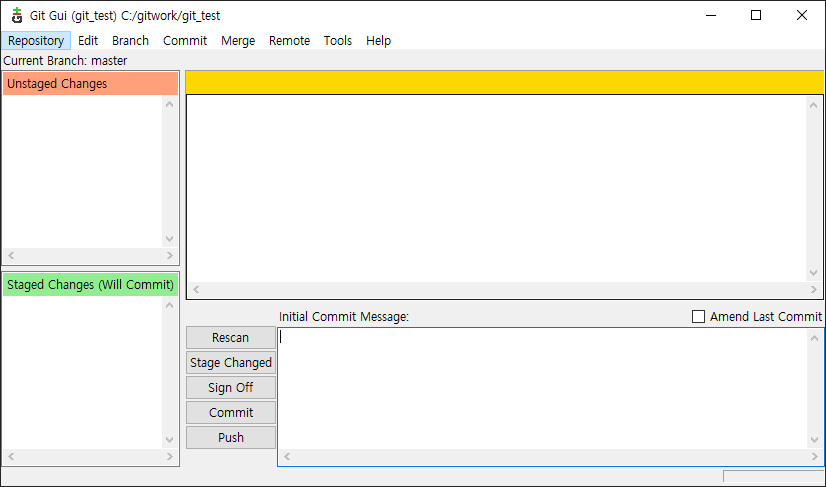826x487 pixels.
Task: Open the Merge menu
Action: pyautogui.click(x=238, y=41)
